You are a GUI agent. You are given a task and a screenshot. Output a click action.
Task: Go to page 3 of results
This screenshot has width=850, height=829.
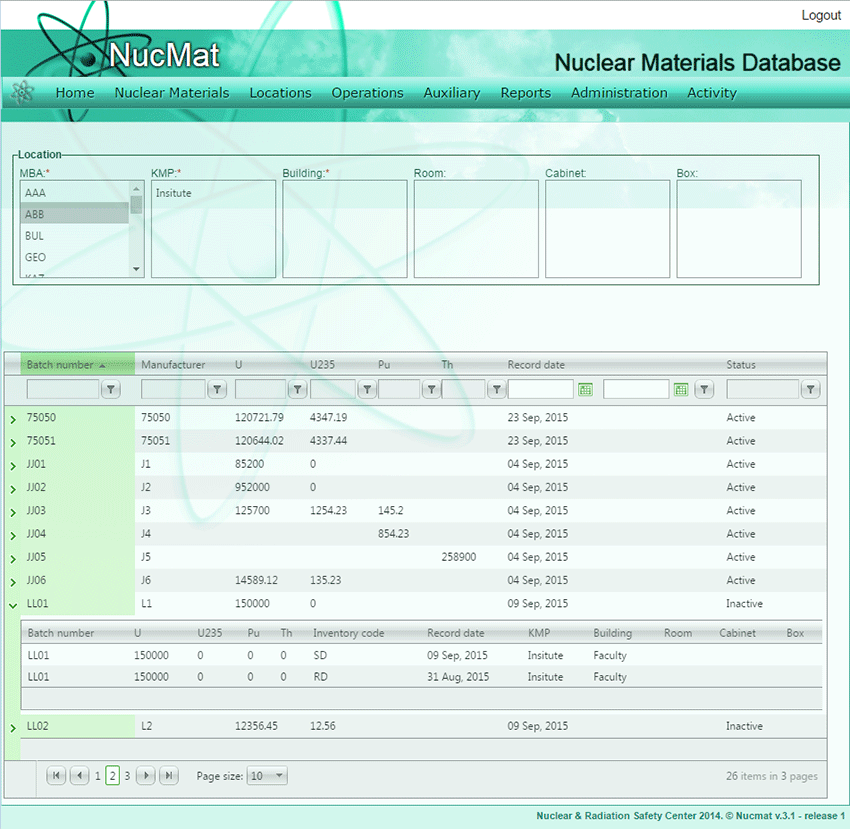127,775
